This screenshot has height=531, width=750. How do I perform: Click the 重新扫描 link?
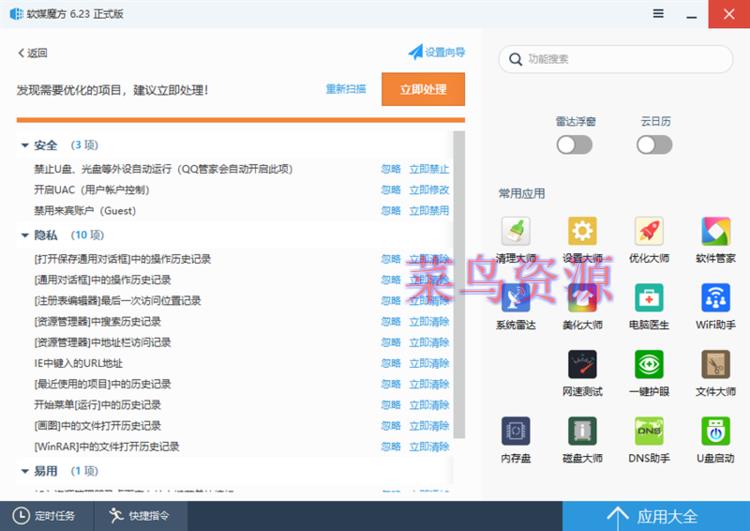(346, 89)
